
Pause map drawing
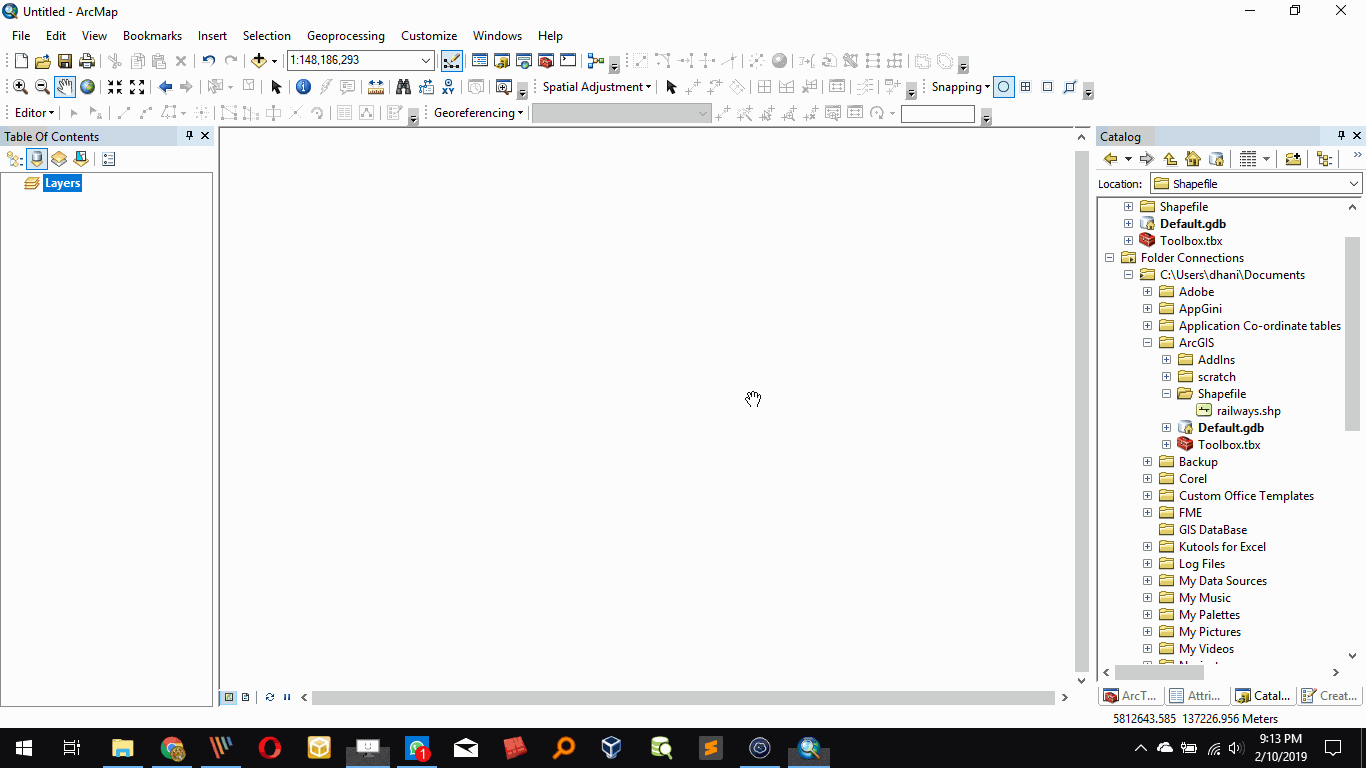pyautogui.click(x=287, y=697)
